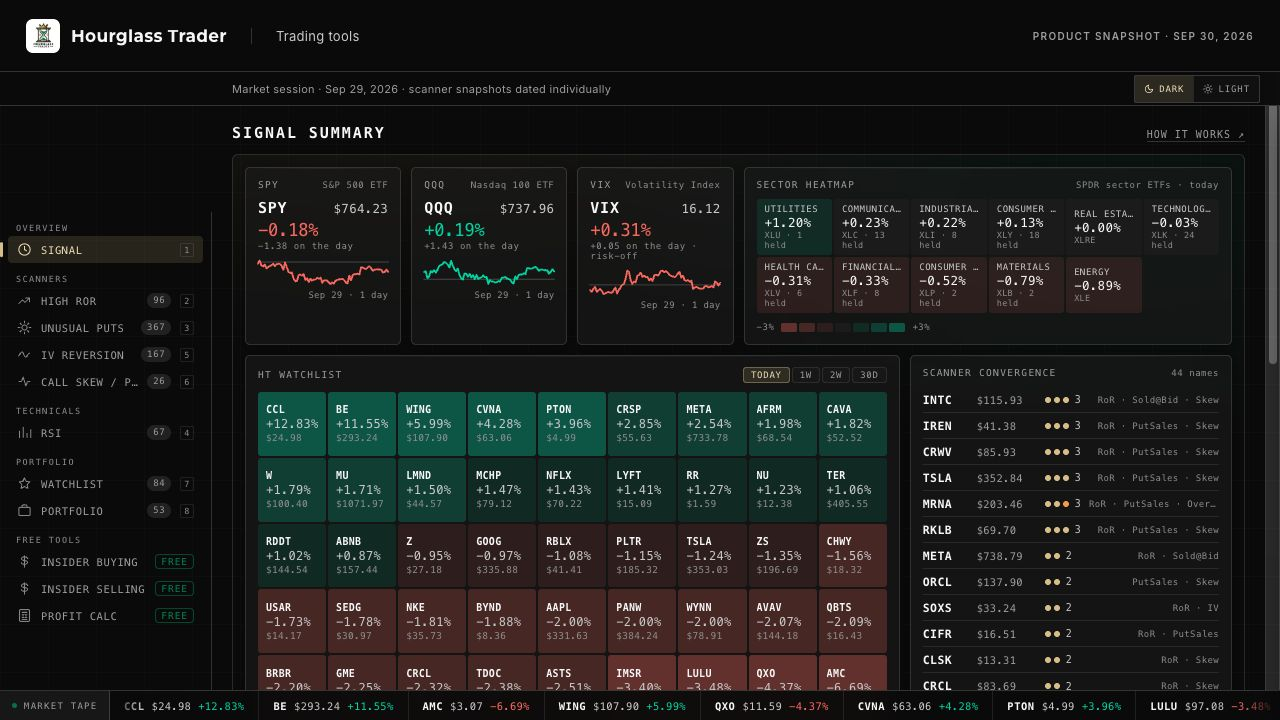
Task: Click the PTON watchlist tile
Action: pos(572,423)
